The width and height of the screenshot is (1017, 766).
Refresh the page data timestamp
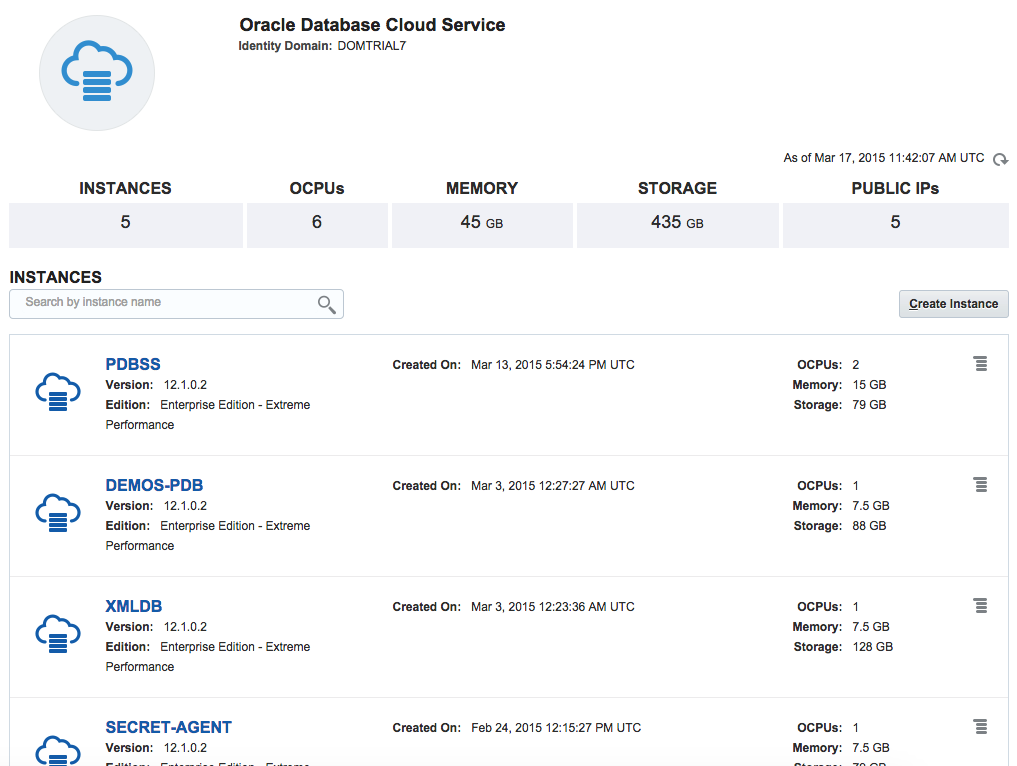(1000, 159)
